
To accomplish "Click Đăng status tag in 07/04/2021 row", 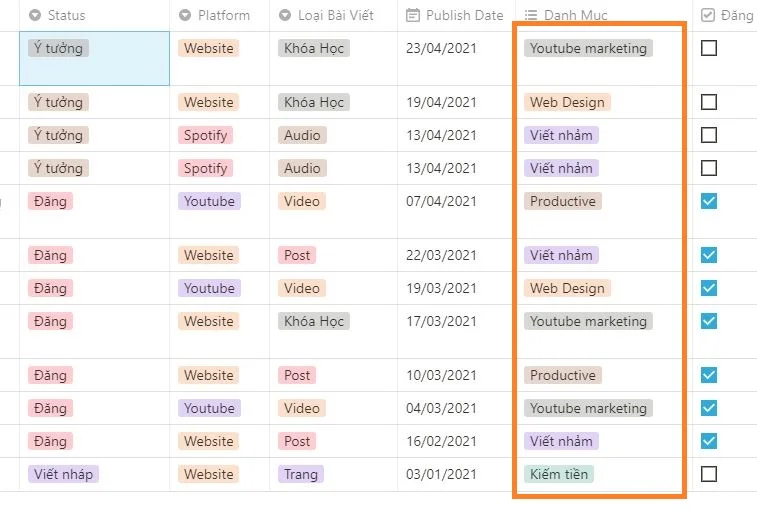I will (x=50, y=201).
